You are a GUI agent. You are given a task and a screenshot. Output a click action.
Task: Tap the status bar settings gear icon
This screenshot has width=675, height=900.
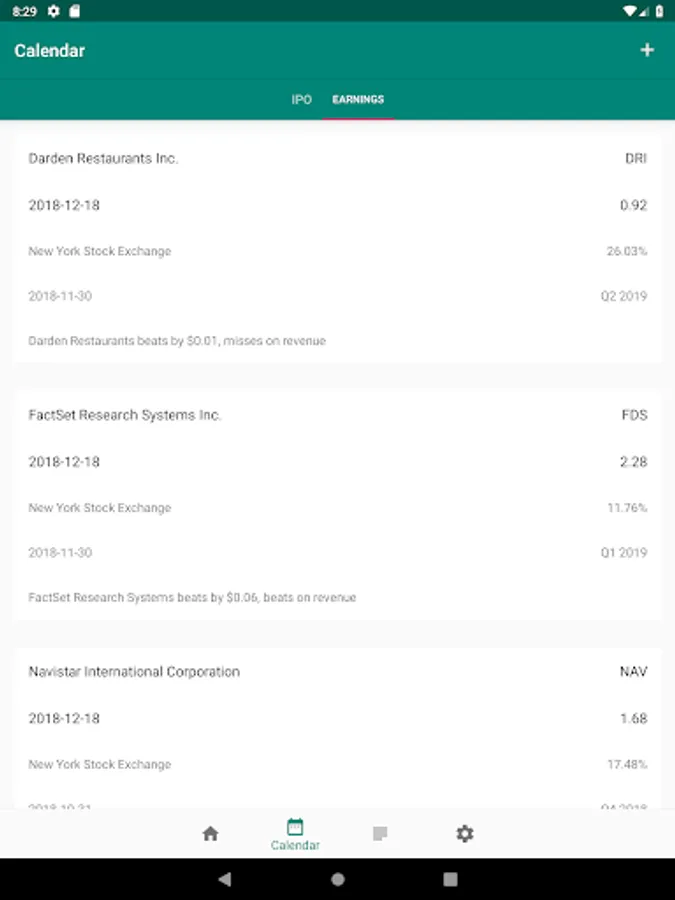coord(54,11)
